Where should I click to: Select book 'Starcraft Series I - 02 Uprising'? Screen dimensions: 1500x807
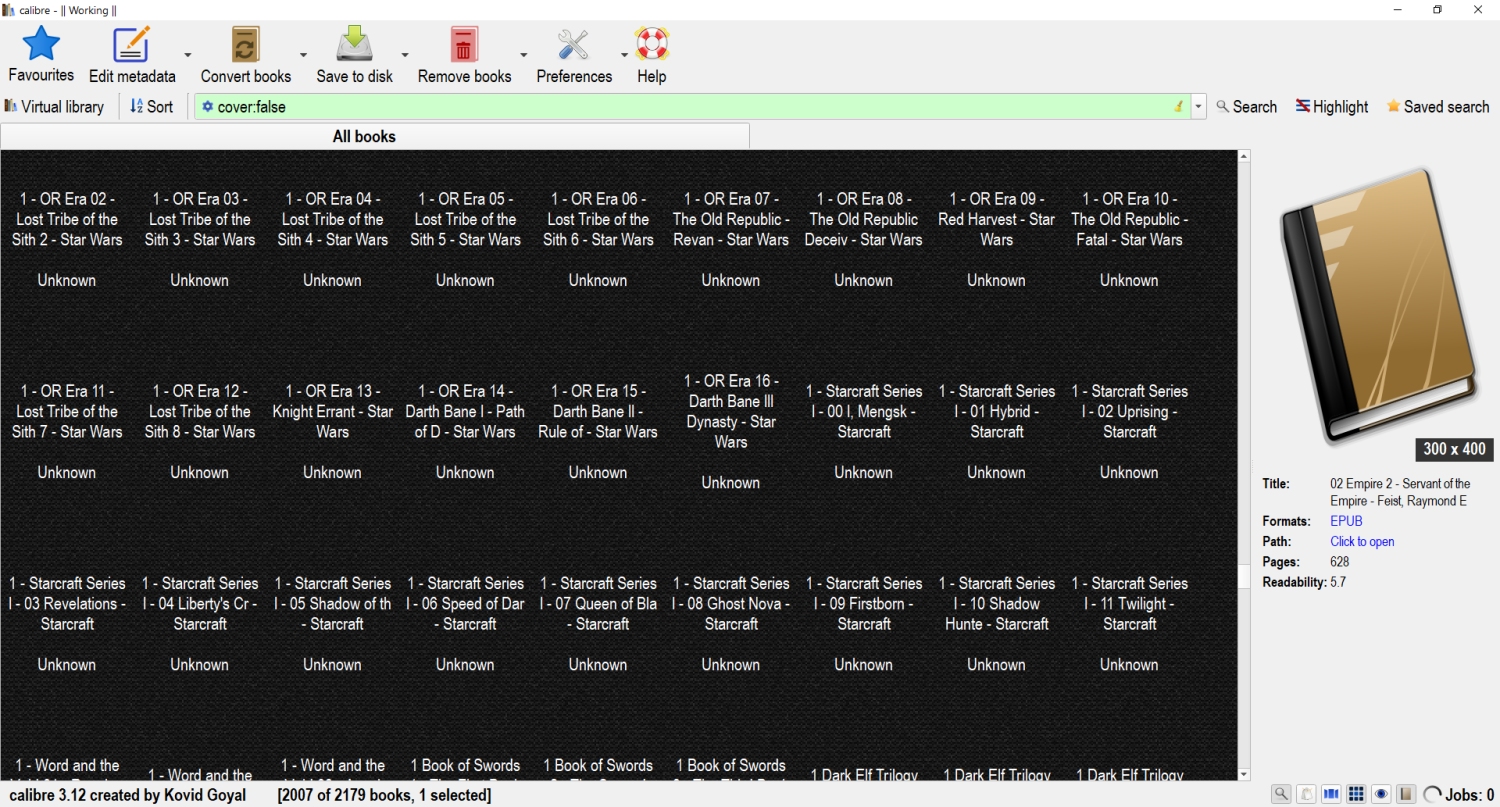1129,431
